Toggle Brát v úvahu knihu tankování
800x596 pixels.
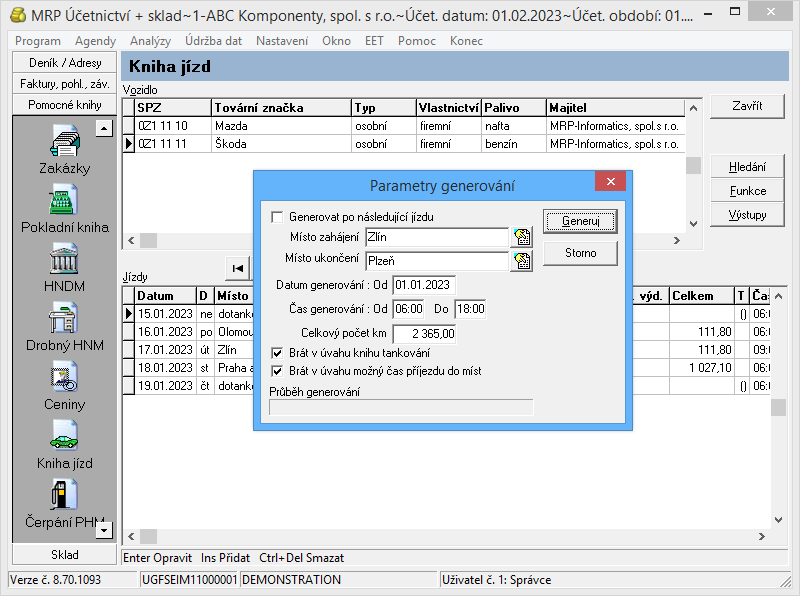pos(278,353)
